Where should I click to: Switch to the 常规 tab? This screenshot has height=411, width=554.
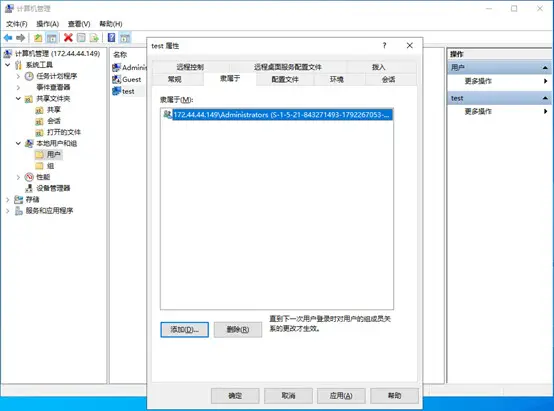pyautogui.click(x=175, y=79)
